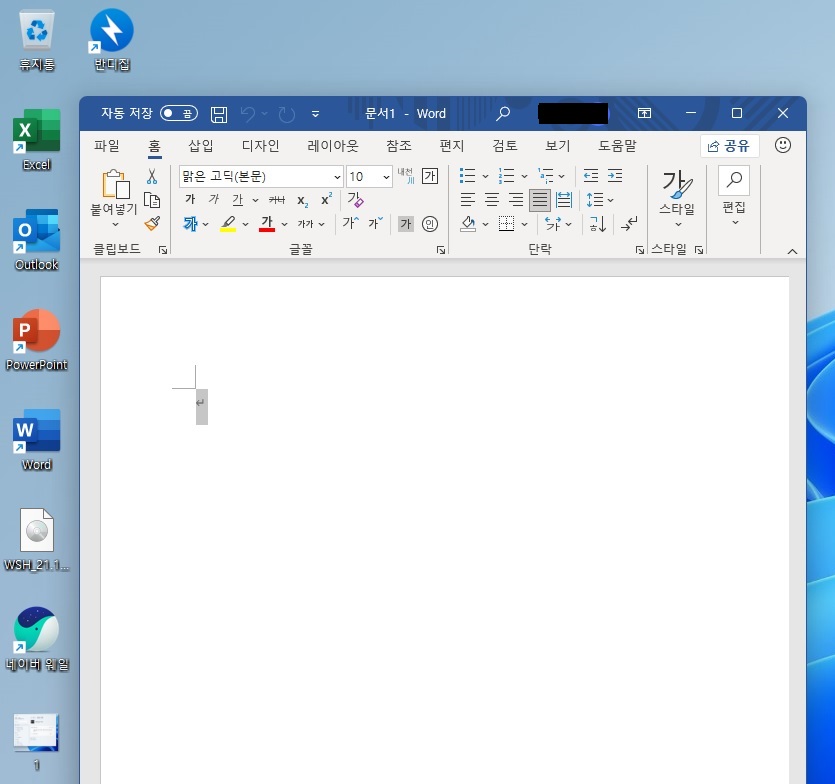Apply center text alignment

click(492, 200)
